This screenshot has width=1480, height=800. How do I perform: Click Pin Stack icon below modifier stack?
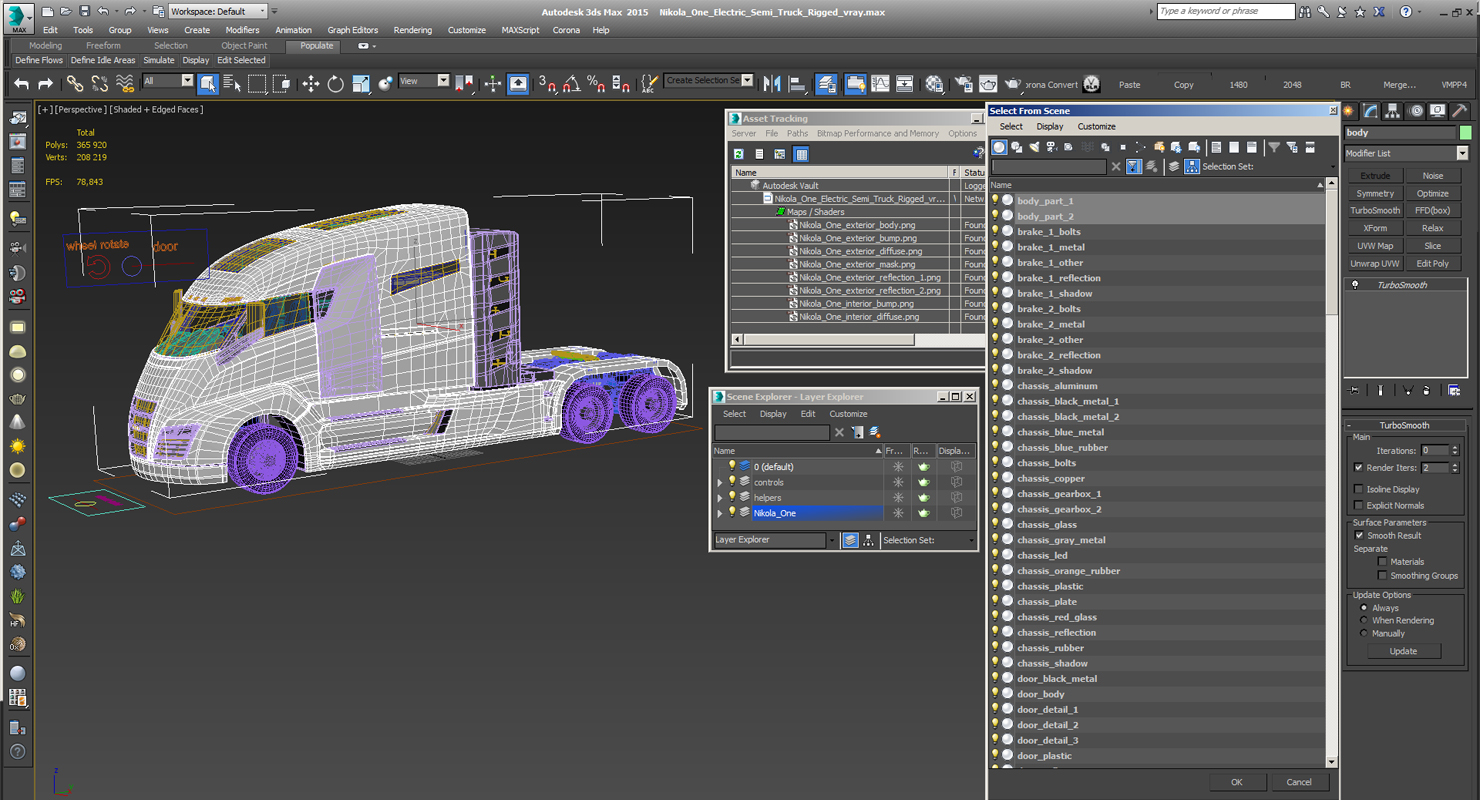pos(1354,390)
